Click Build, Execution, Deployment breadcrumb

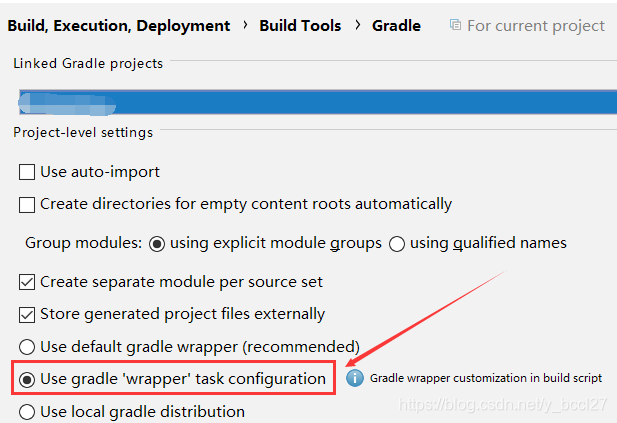pyautogui.click(x=118, y=26)
